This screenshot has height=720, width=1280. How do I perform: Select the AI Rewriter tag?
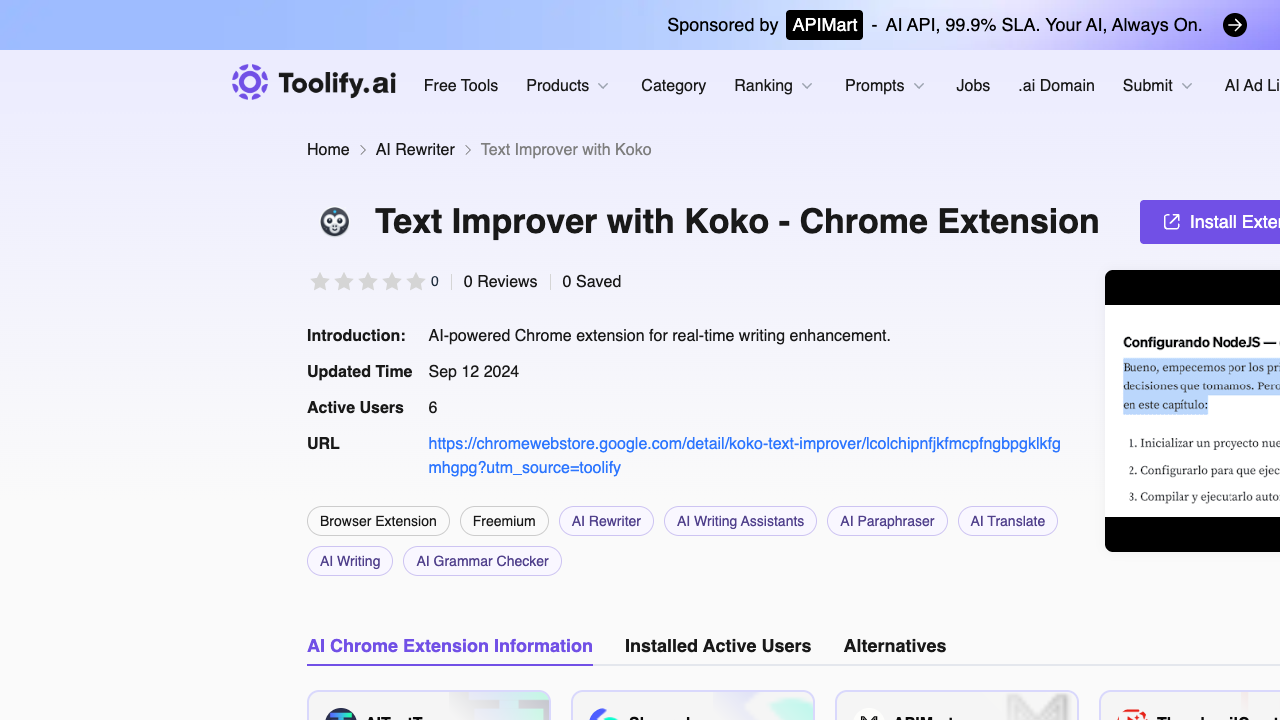(x=607, y=521)
